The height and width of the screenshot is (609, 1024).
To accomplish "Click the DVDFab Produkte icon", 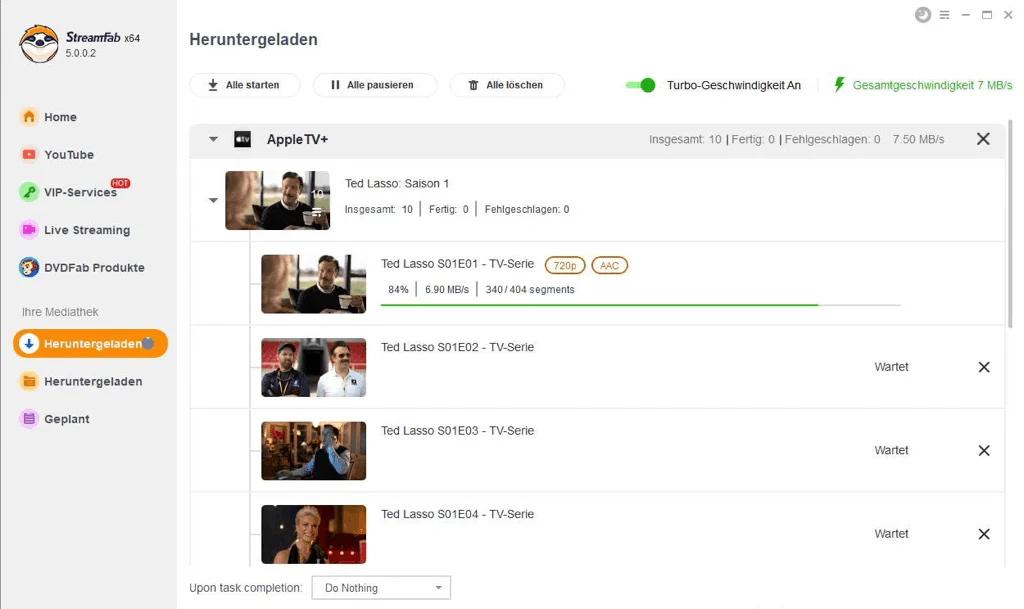I will [29, 268].
